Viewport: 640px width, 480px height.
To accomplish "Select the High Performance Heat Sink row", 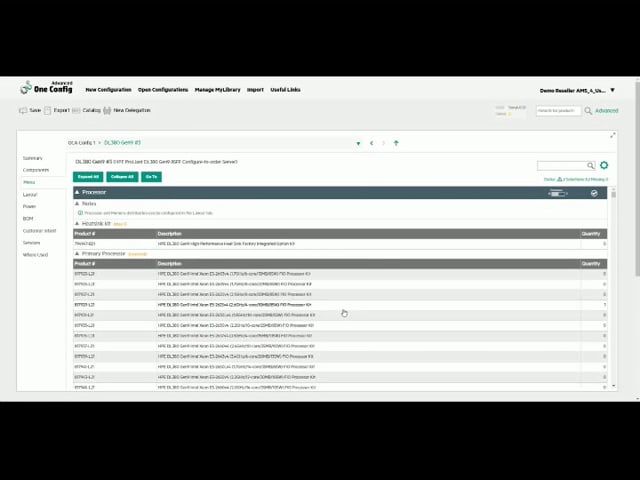I will point(340,244).
